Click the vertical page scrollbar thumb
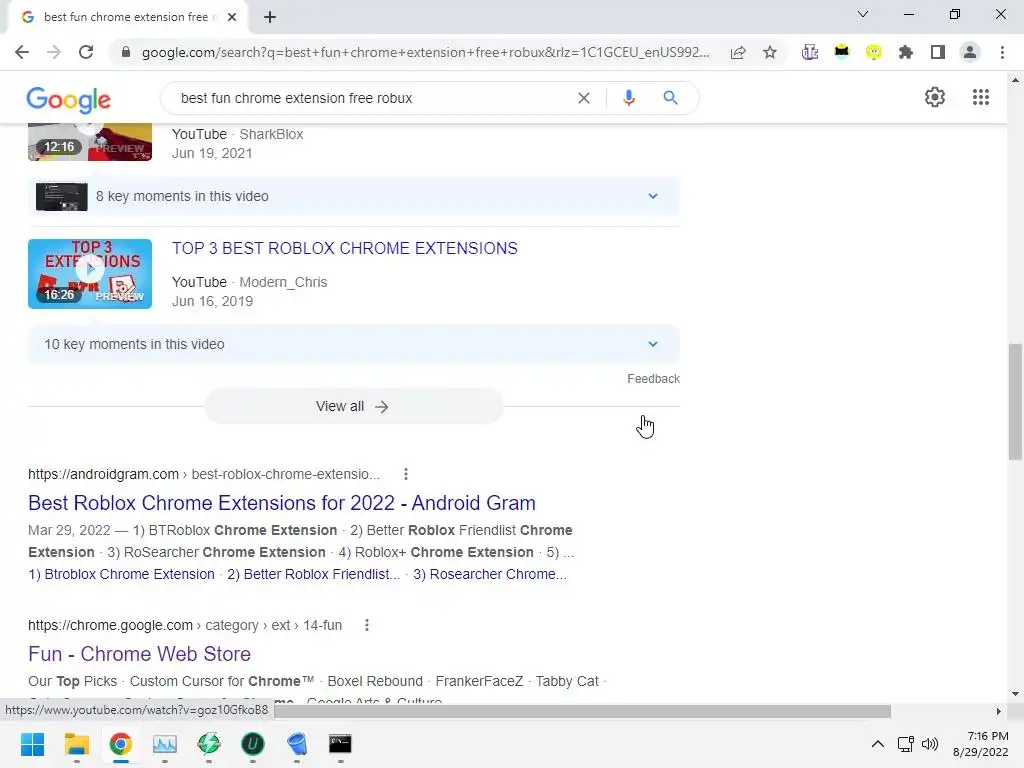 1015,402
